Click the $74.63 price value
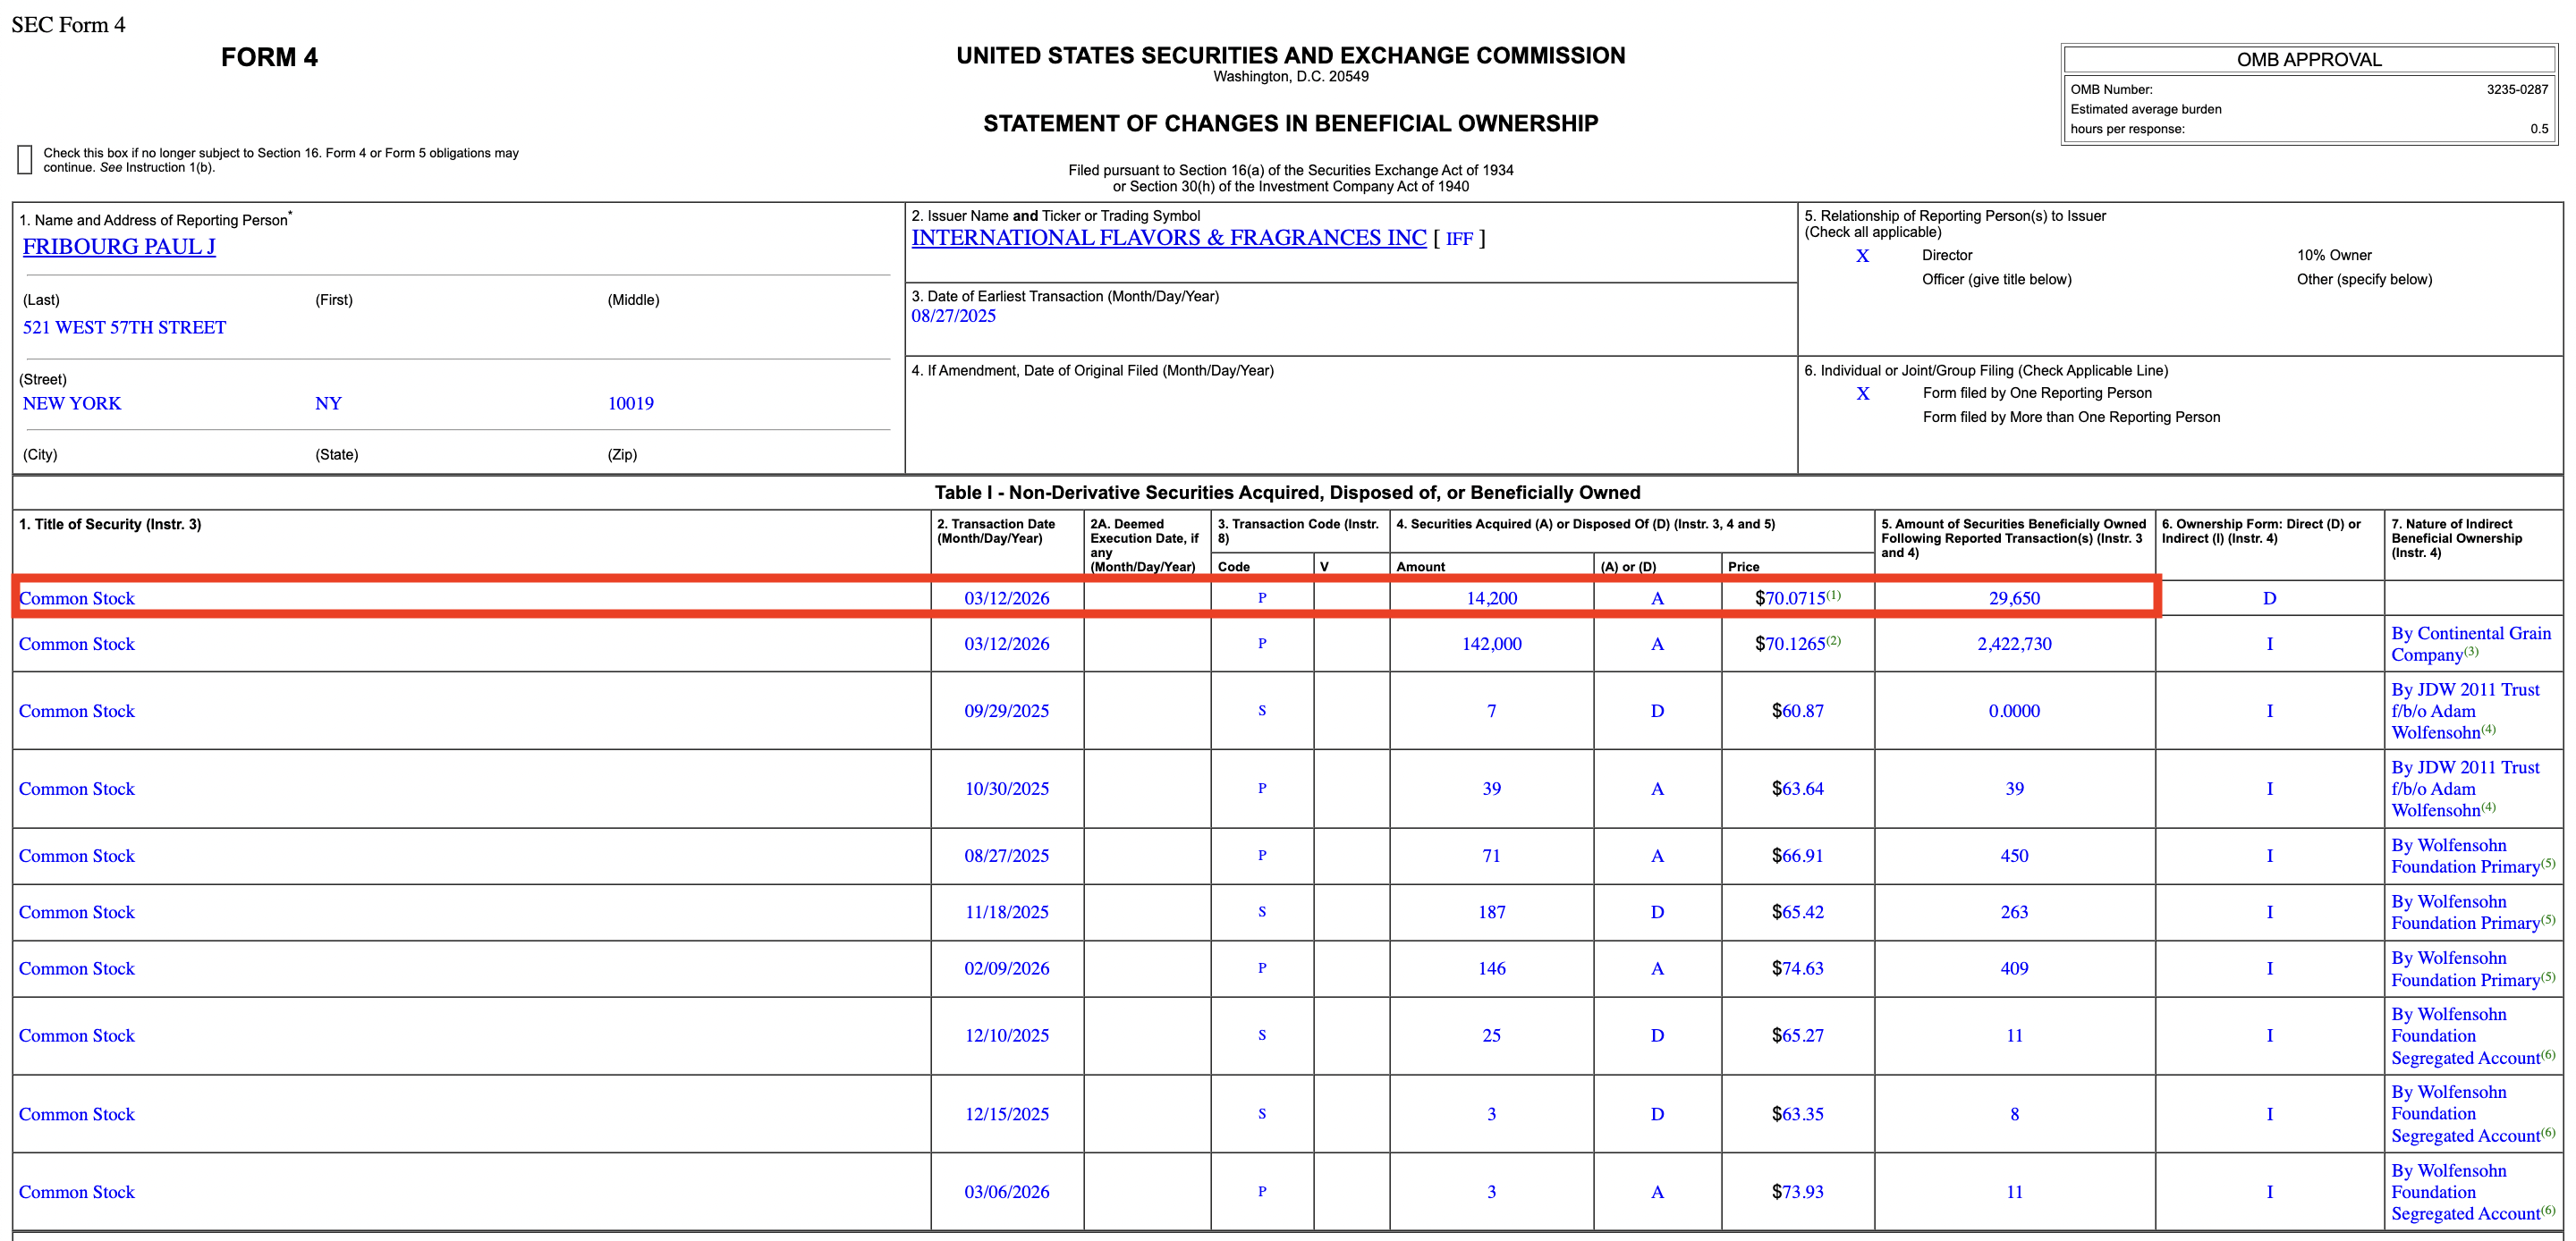This screenshot has width=2576, height=1241. click(x=1797, y=968)
